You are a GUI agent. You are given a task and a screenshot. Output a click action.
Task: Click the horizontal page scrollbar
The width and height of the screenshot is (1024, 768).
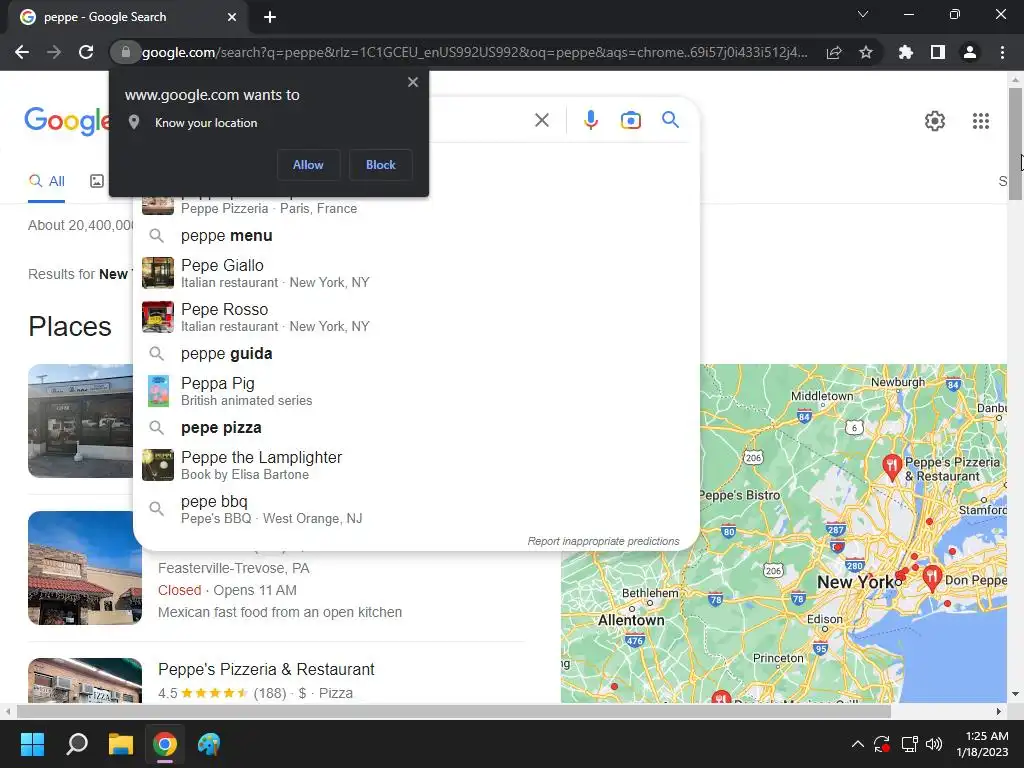pyautogui.click(x=454, y=711)
